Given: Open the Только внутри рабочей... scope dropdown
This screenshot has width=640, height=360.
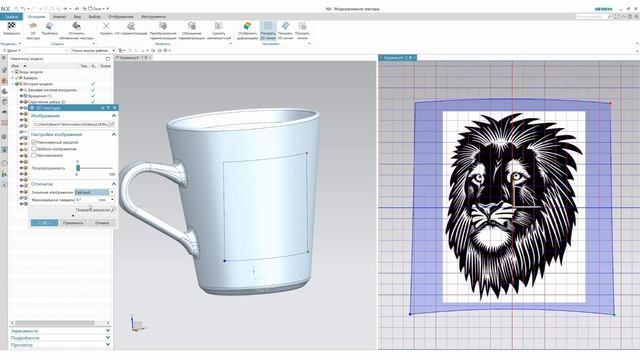Looking at the screenshot, I should coord(93,51).
